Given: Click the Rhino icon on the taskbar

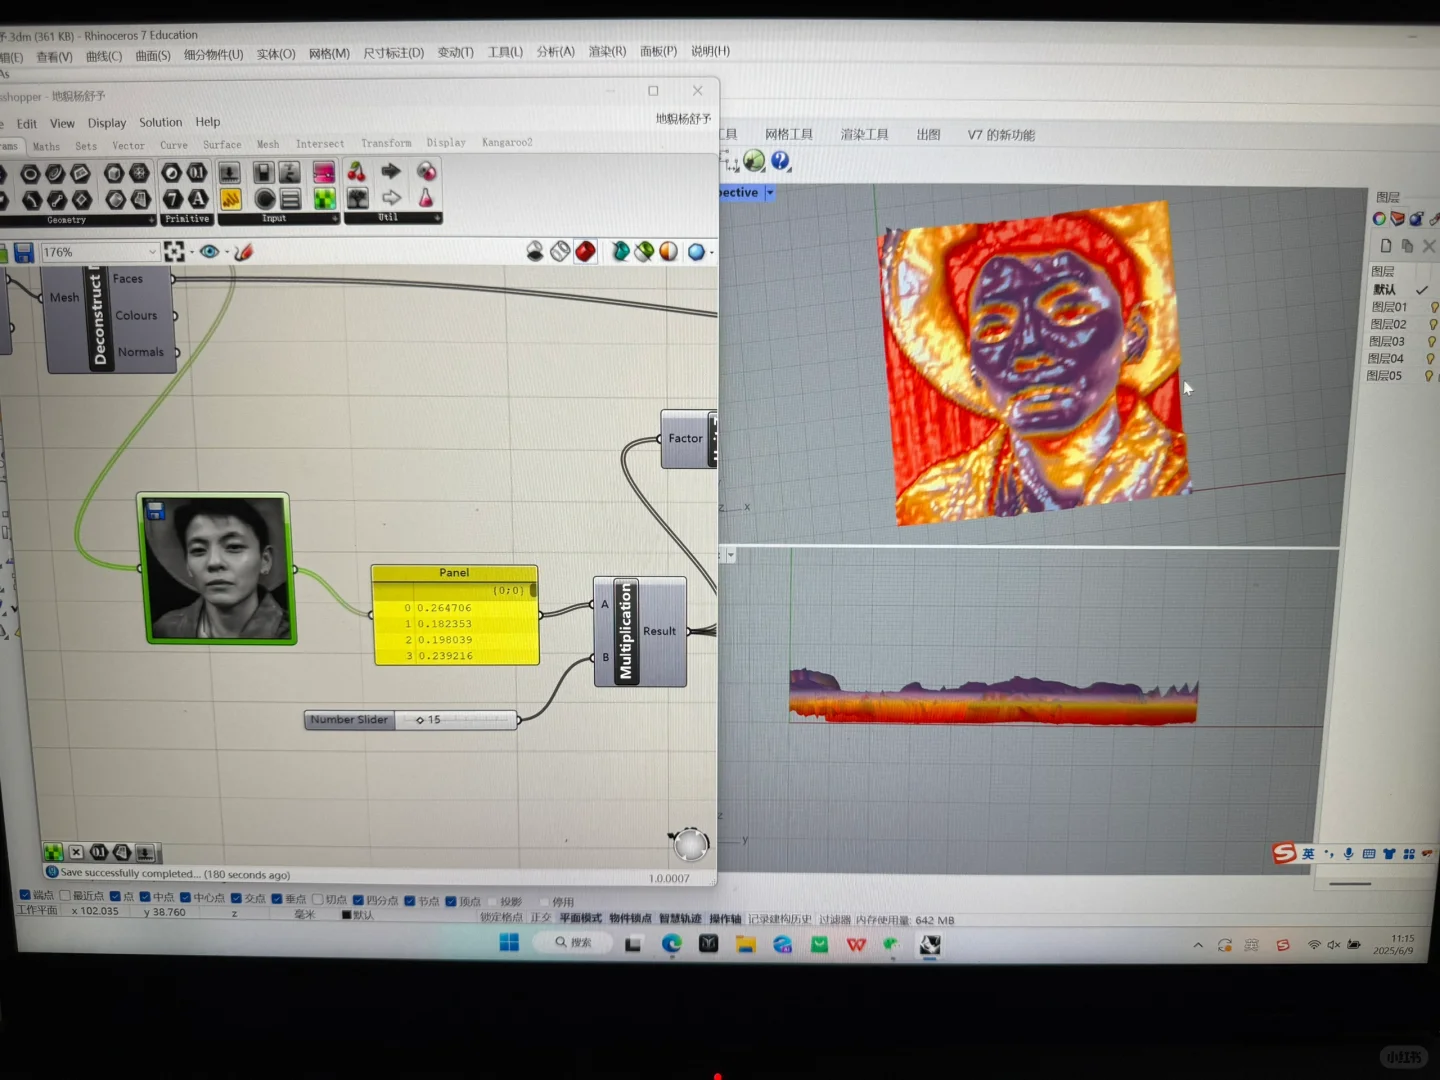Looking at the screenshot, I should point(930,945).
